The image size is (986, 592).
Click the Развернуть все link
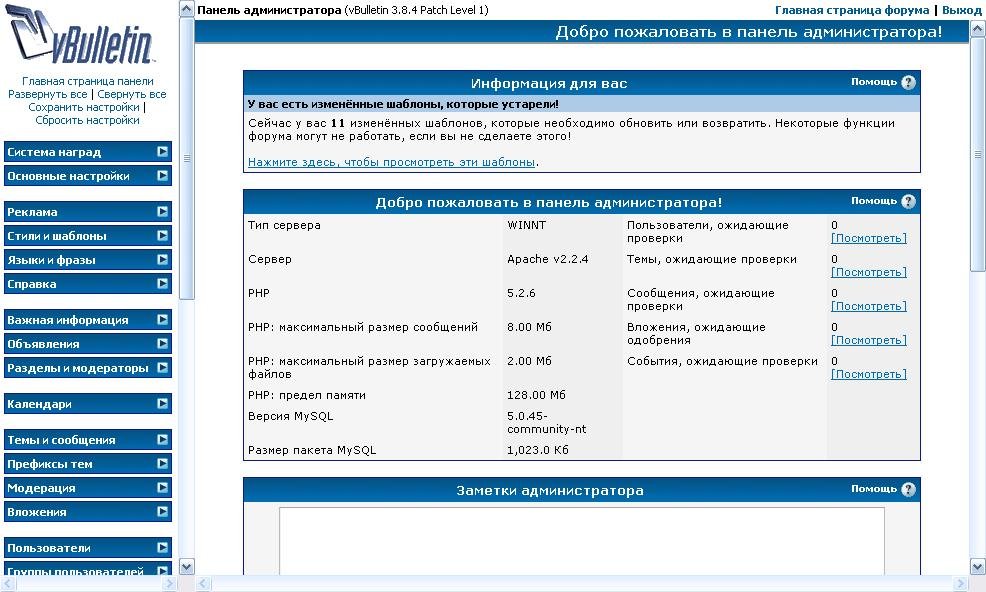pos(48,94)
